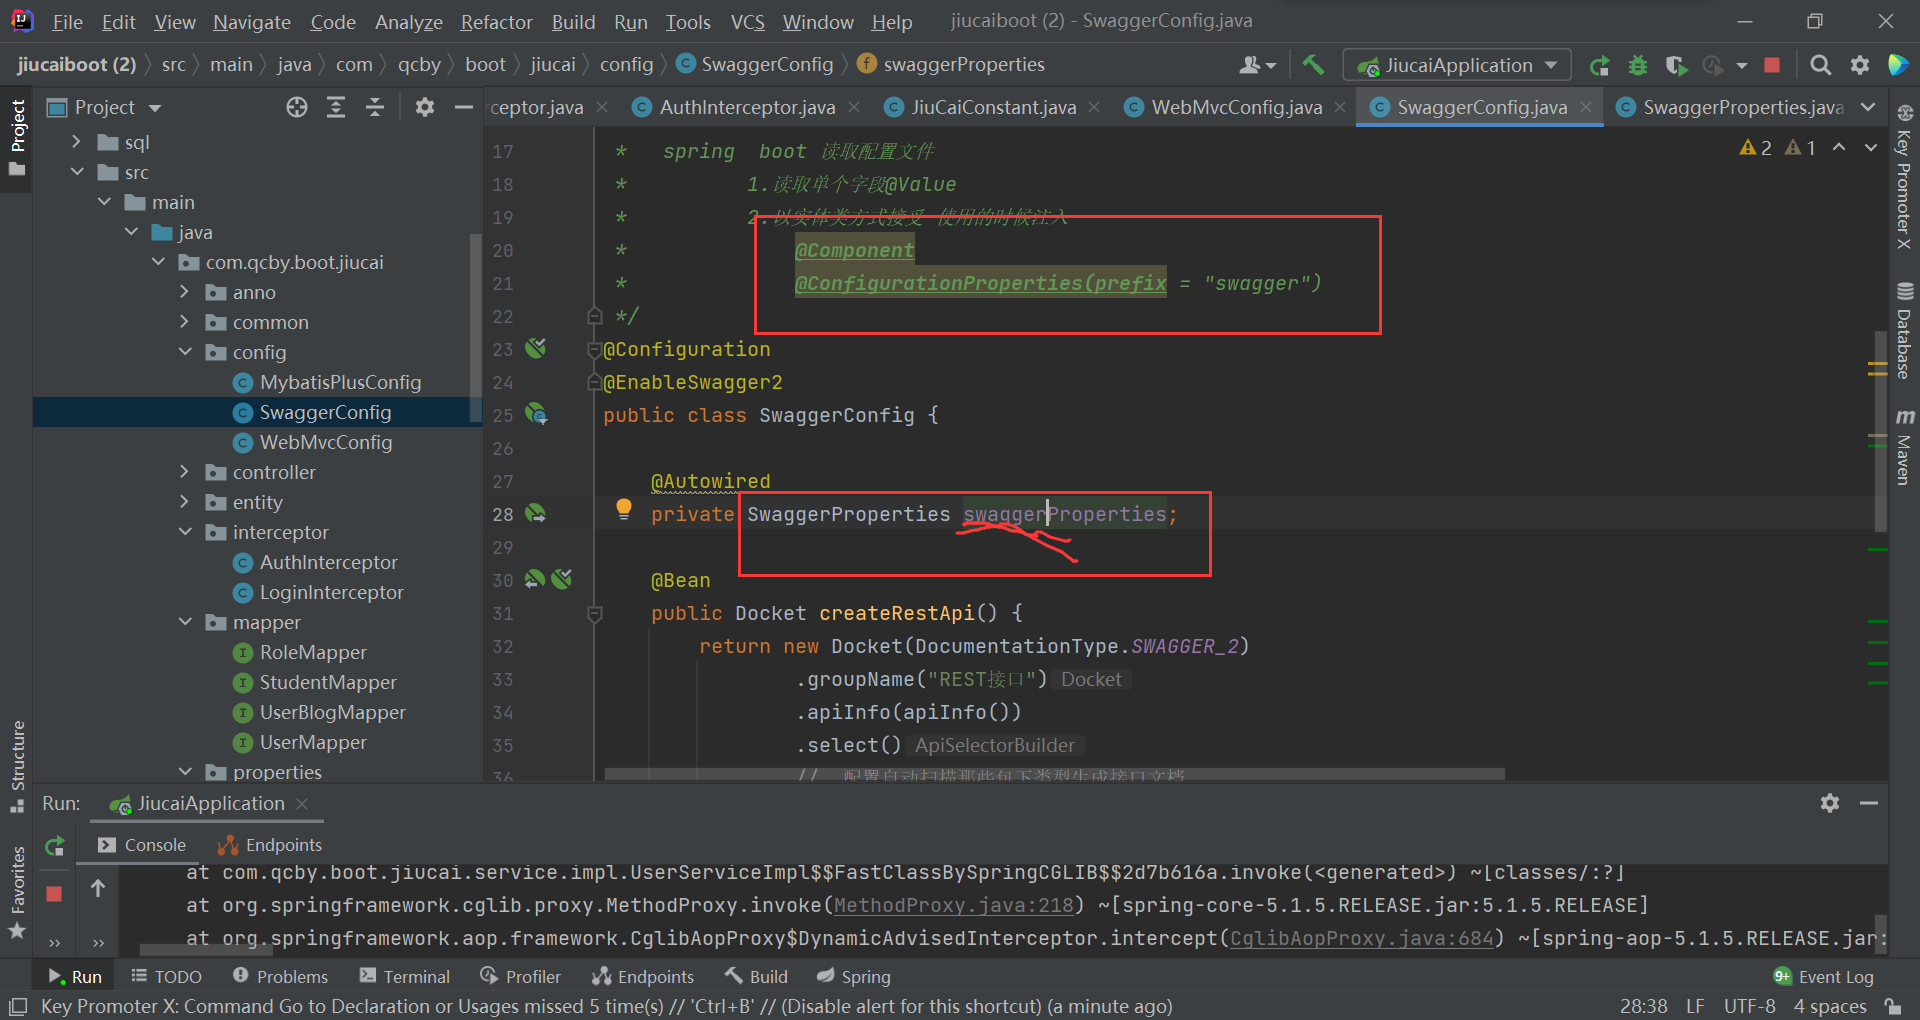Run JiucaiApplication with coverage shield icon
Screen dimensions: 1920x1020
click(x=1675, y=64)
